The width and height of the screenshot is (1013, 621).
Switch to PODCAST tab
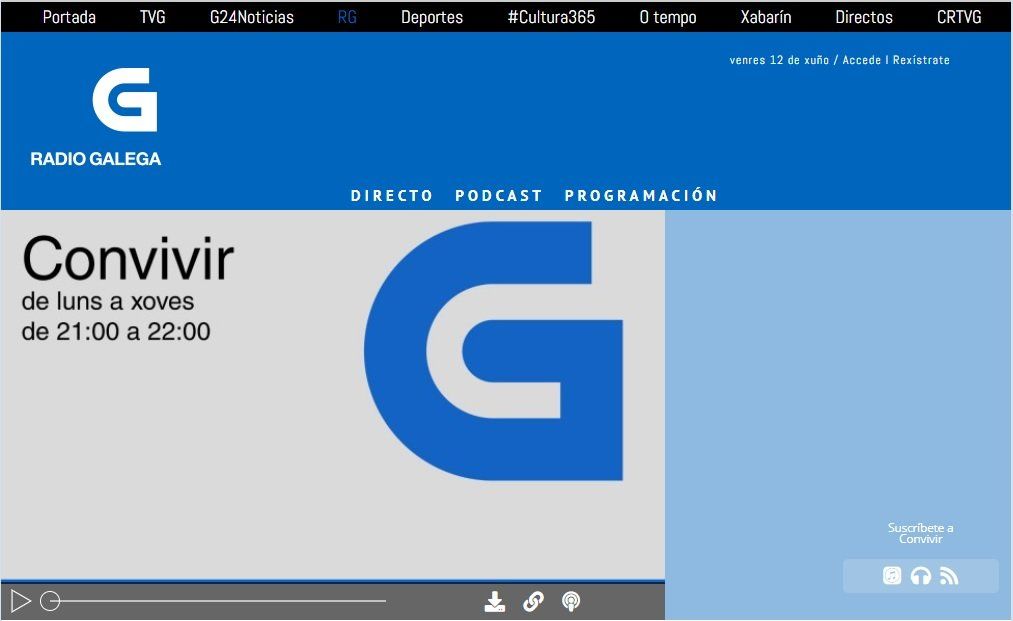point(498,196)
